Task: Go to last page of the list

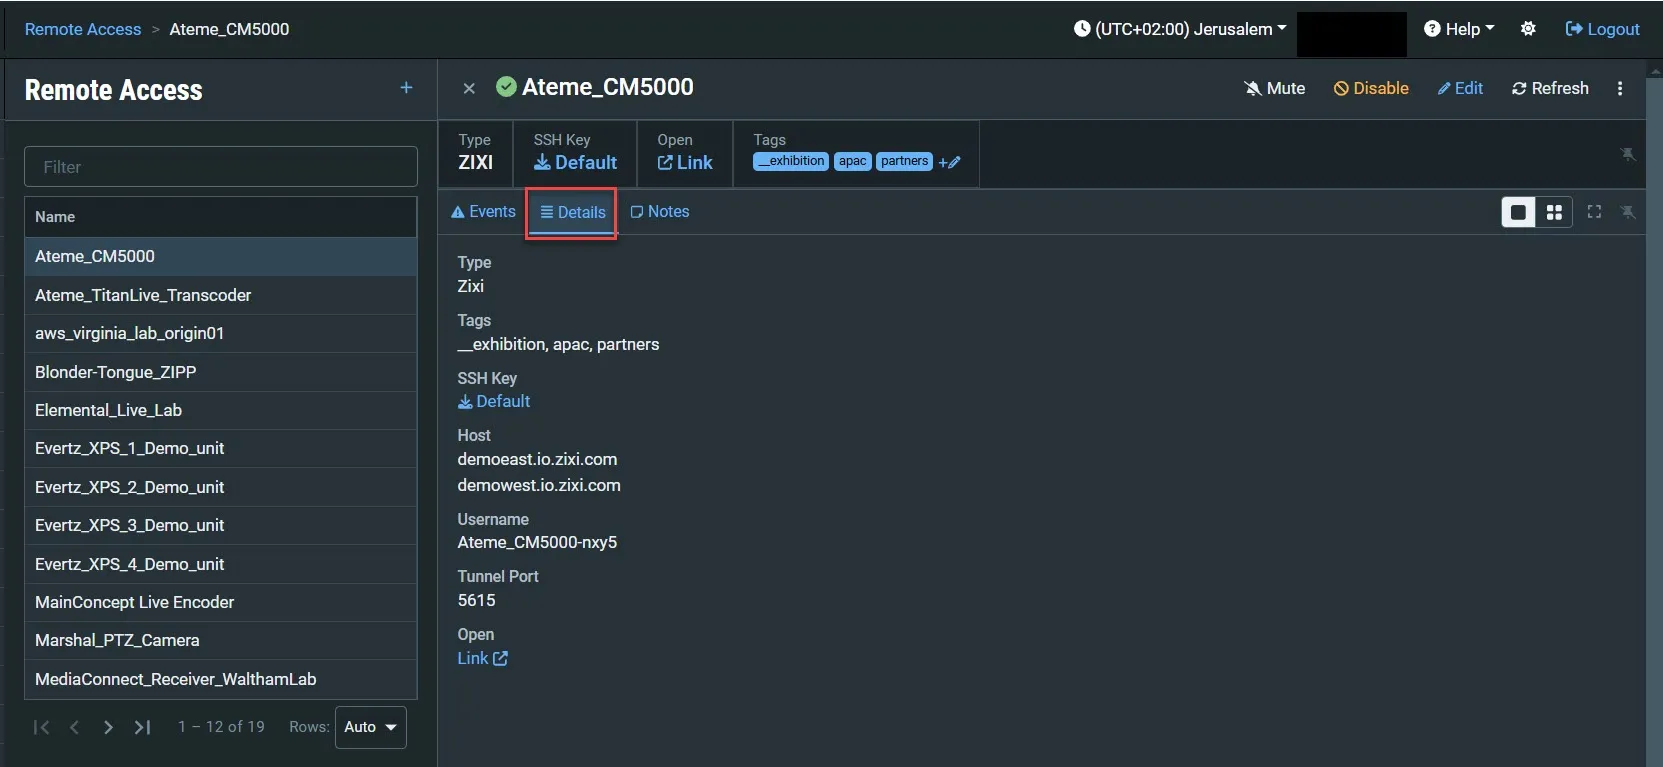Action: (142, 727)
